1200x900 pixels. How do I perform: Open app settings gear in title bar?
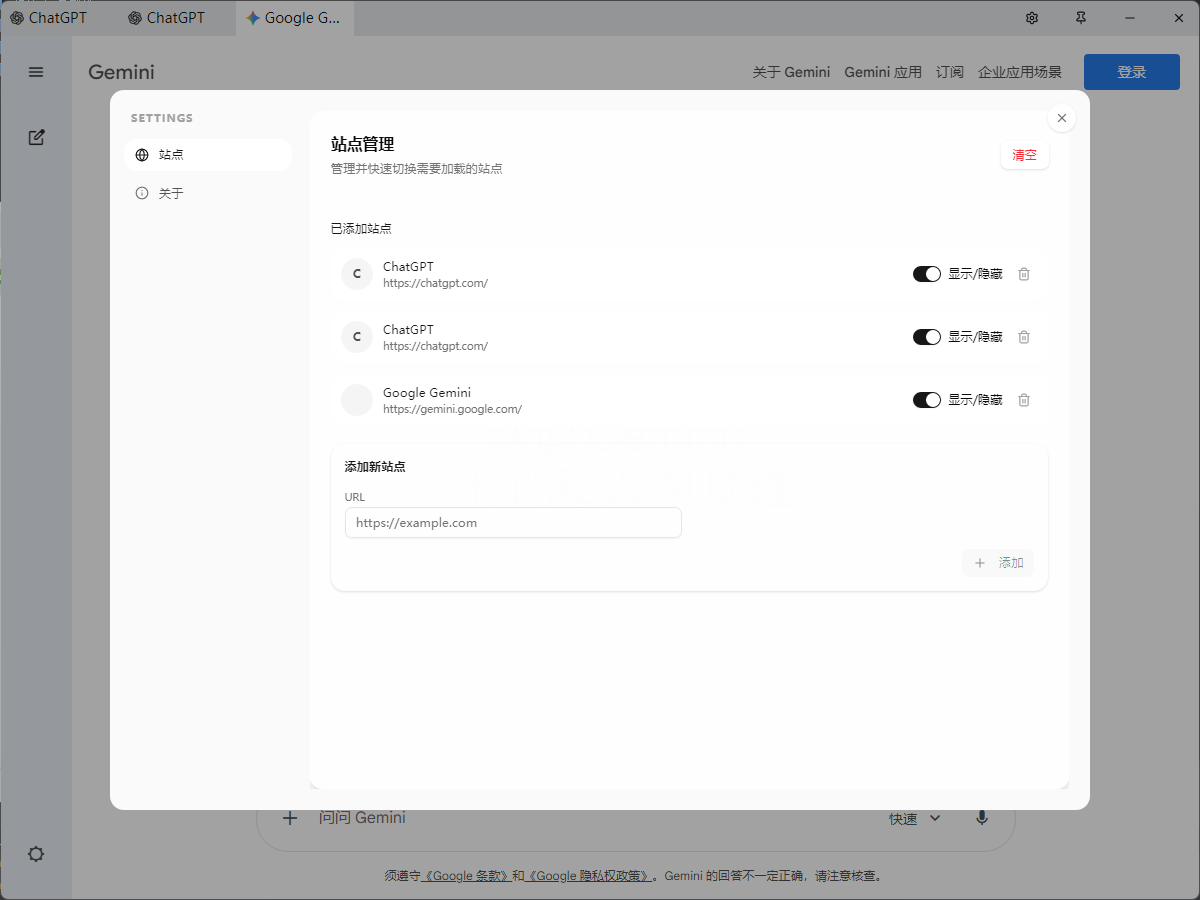[x=1032, y=18]
